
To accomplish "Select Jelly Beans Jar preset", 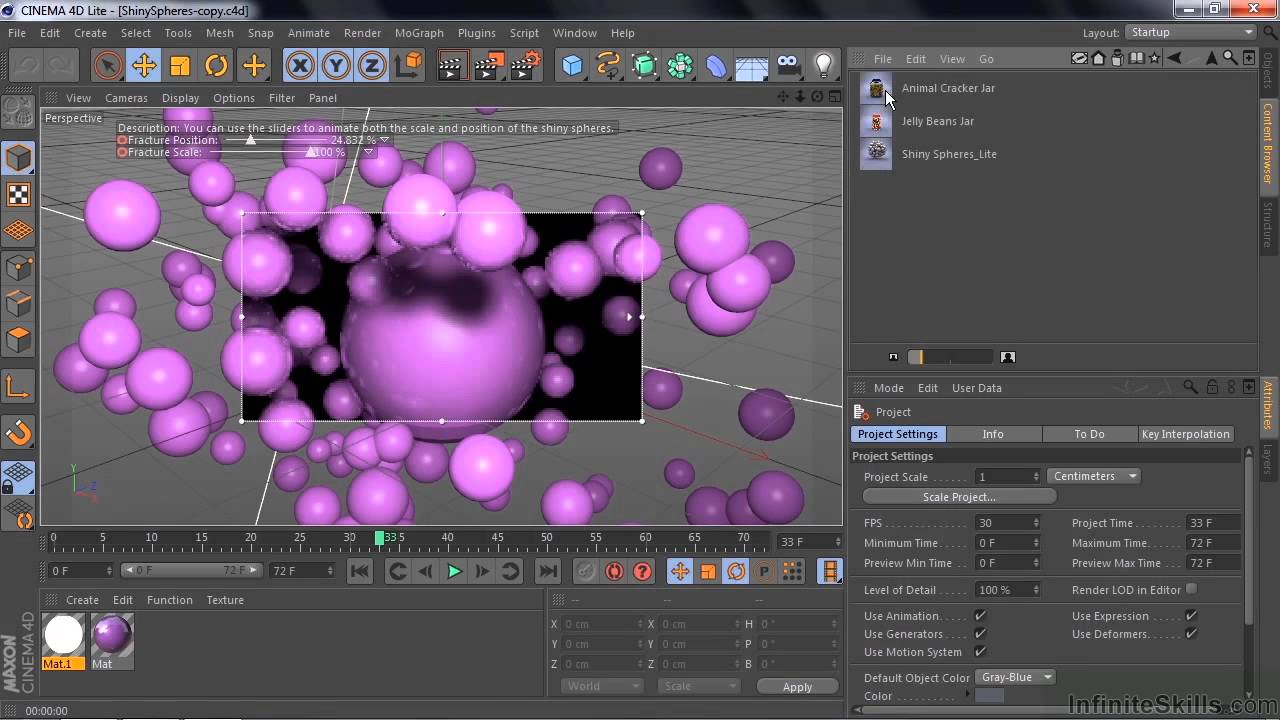I will [937, 121].
